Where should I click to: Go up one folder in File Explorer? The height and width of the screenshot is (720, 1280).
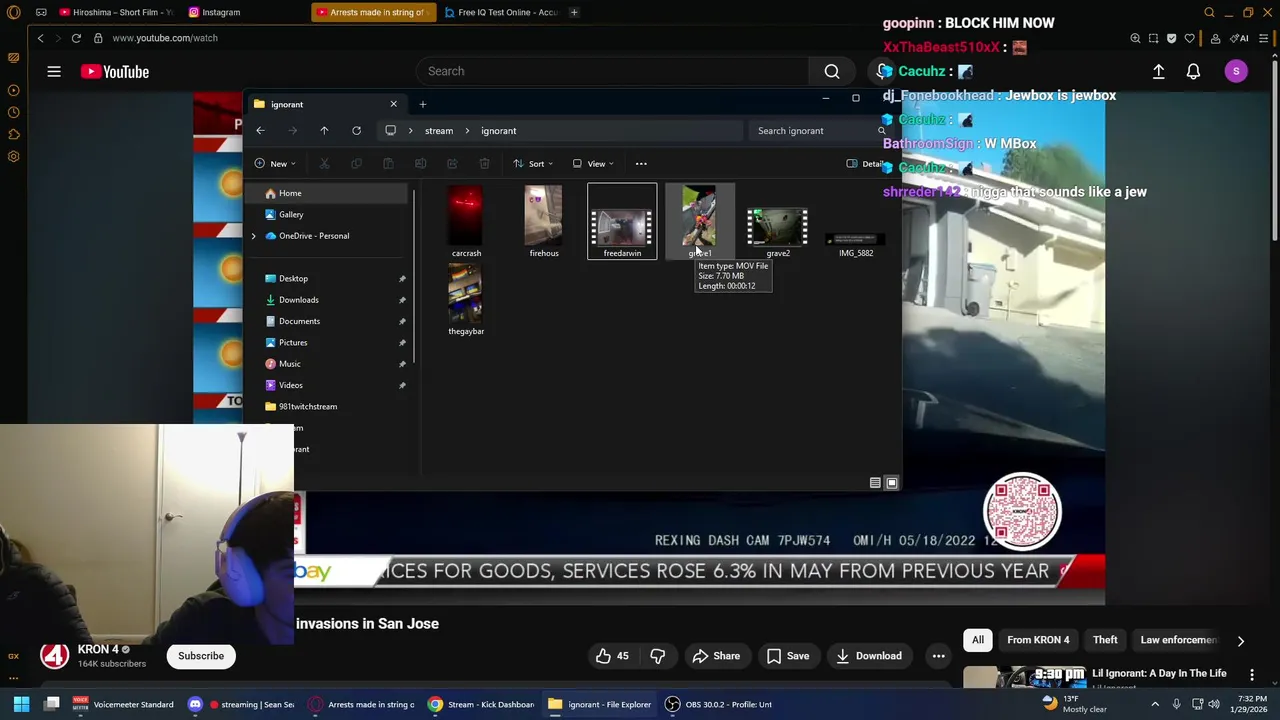pos(324,130)
